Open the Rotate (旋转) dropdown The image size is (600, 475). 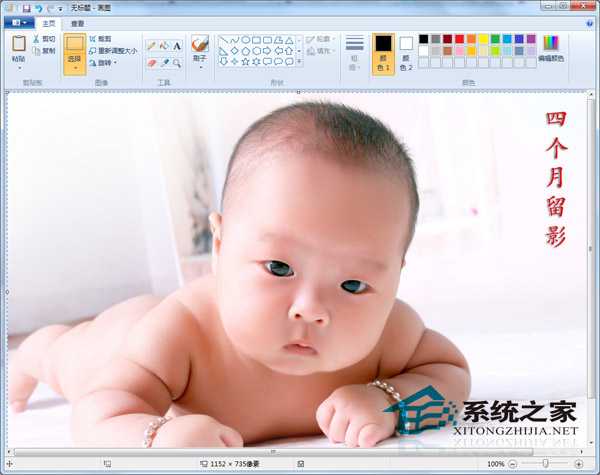(x=103, y=63)
